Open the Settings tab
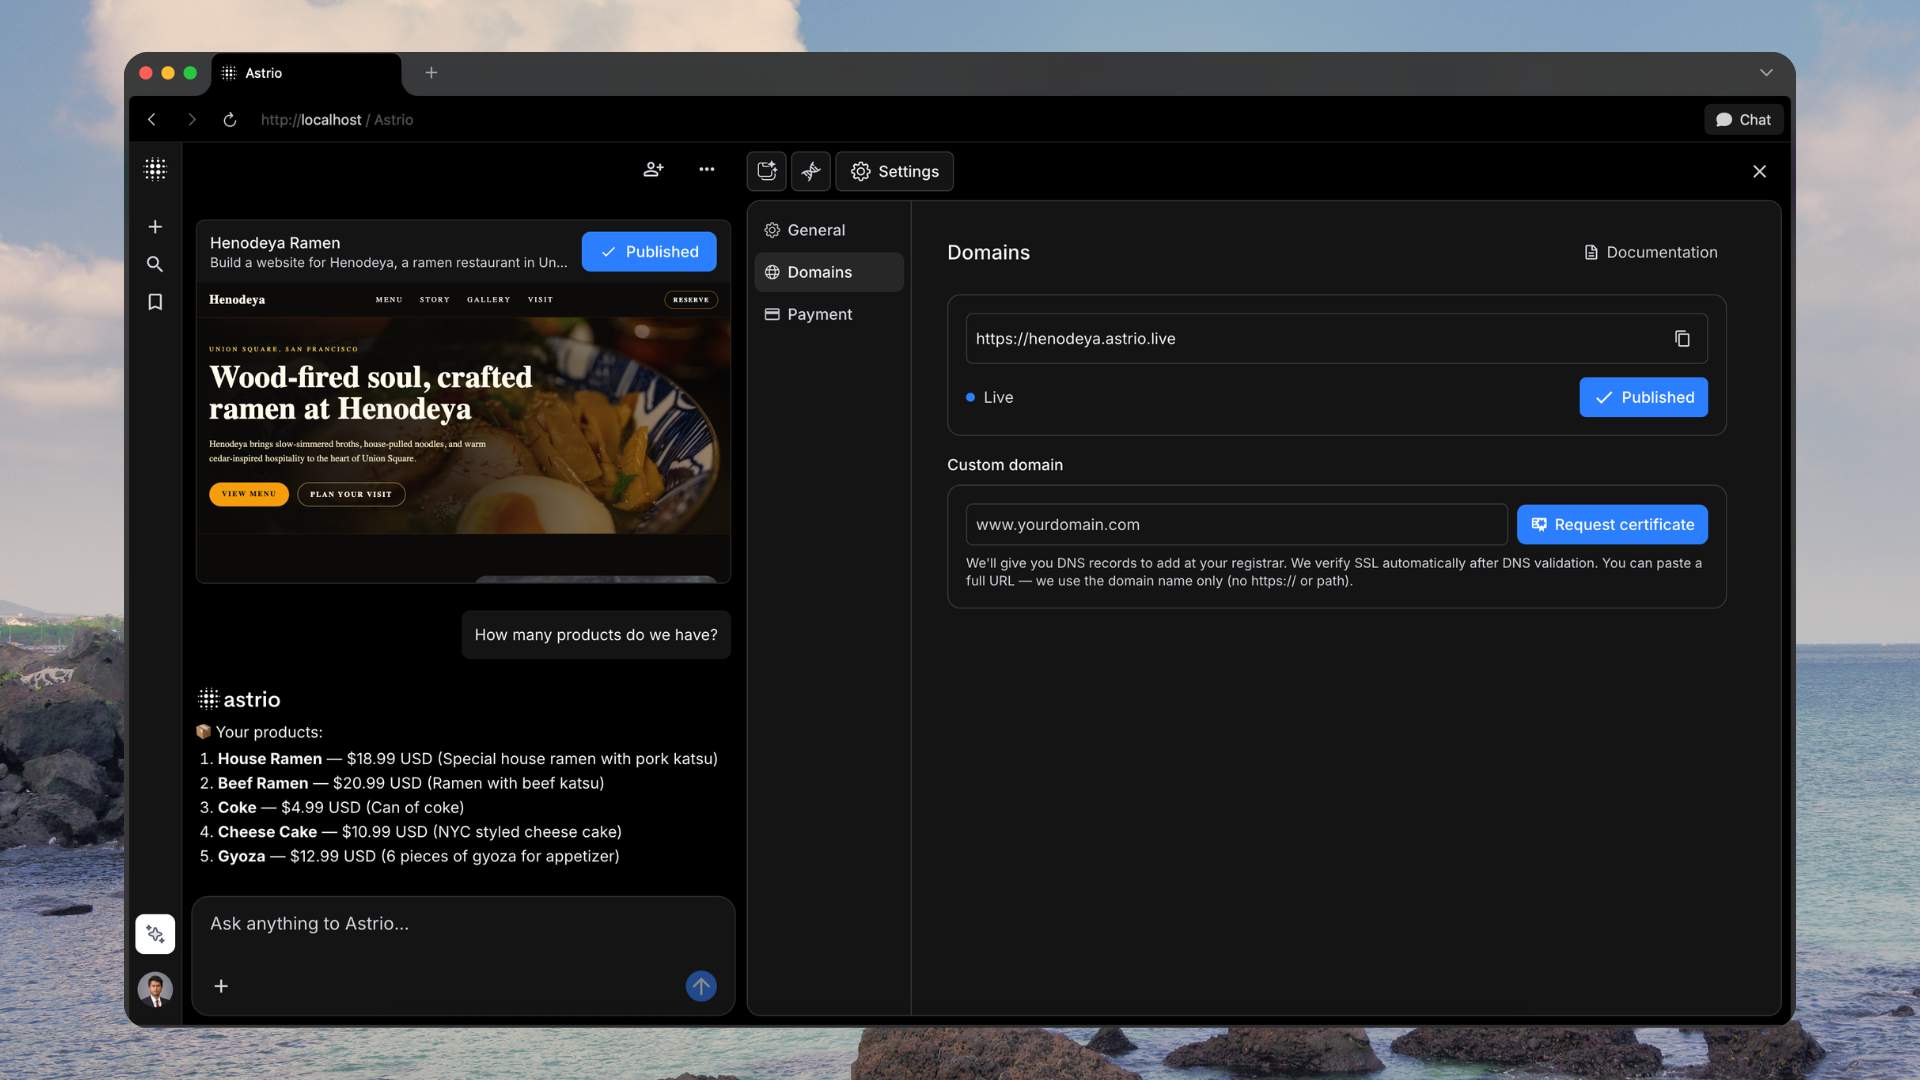Image resolution: width=1920 pixels, height=1080 pixels. [x=894, y=171]
